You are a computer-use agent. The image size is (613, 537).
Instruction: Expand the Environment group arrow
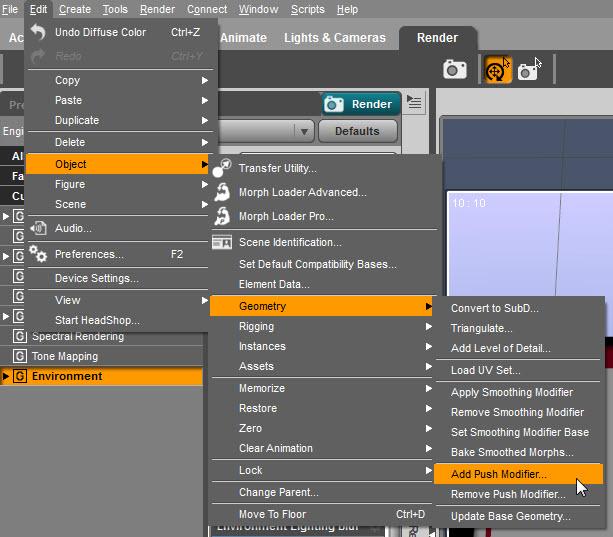pyautogui.click(x=5, y=376)
